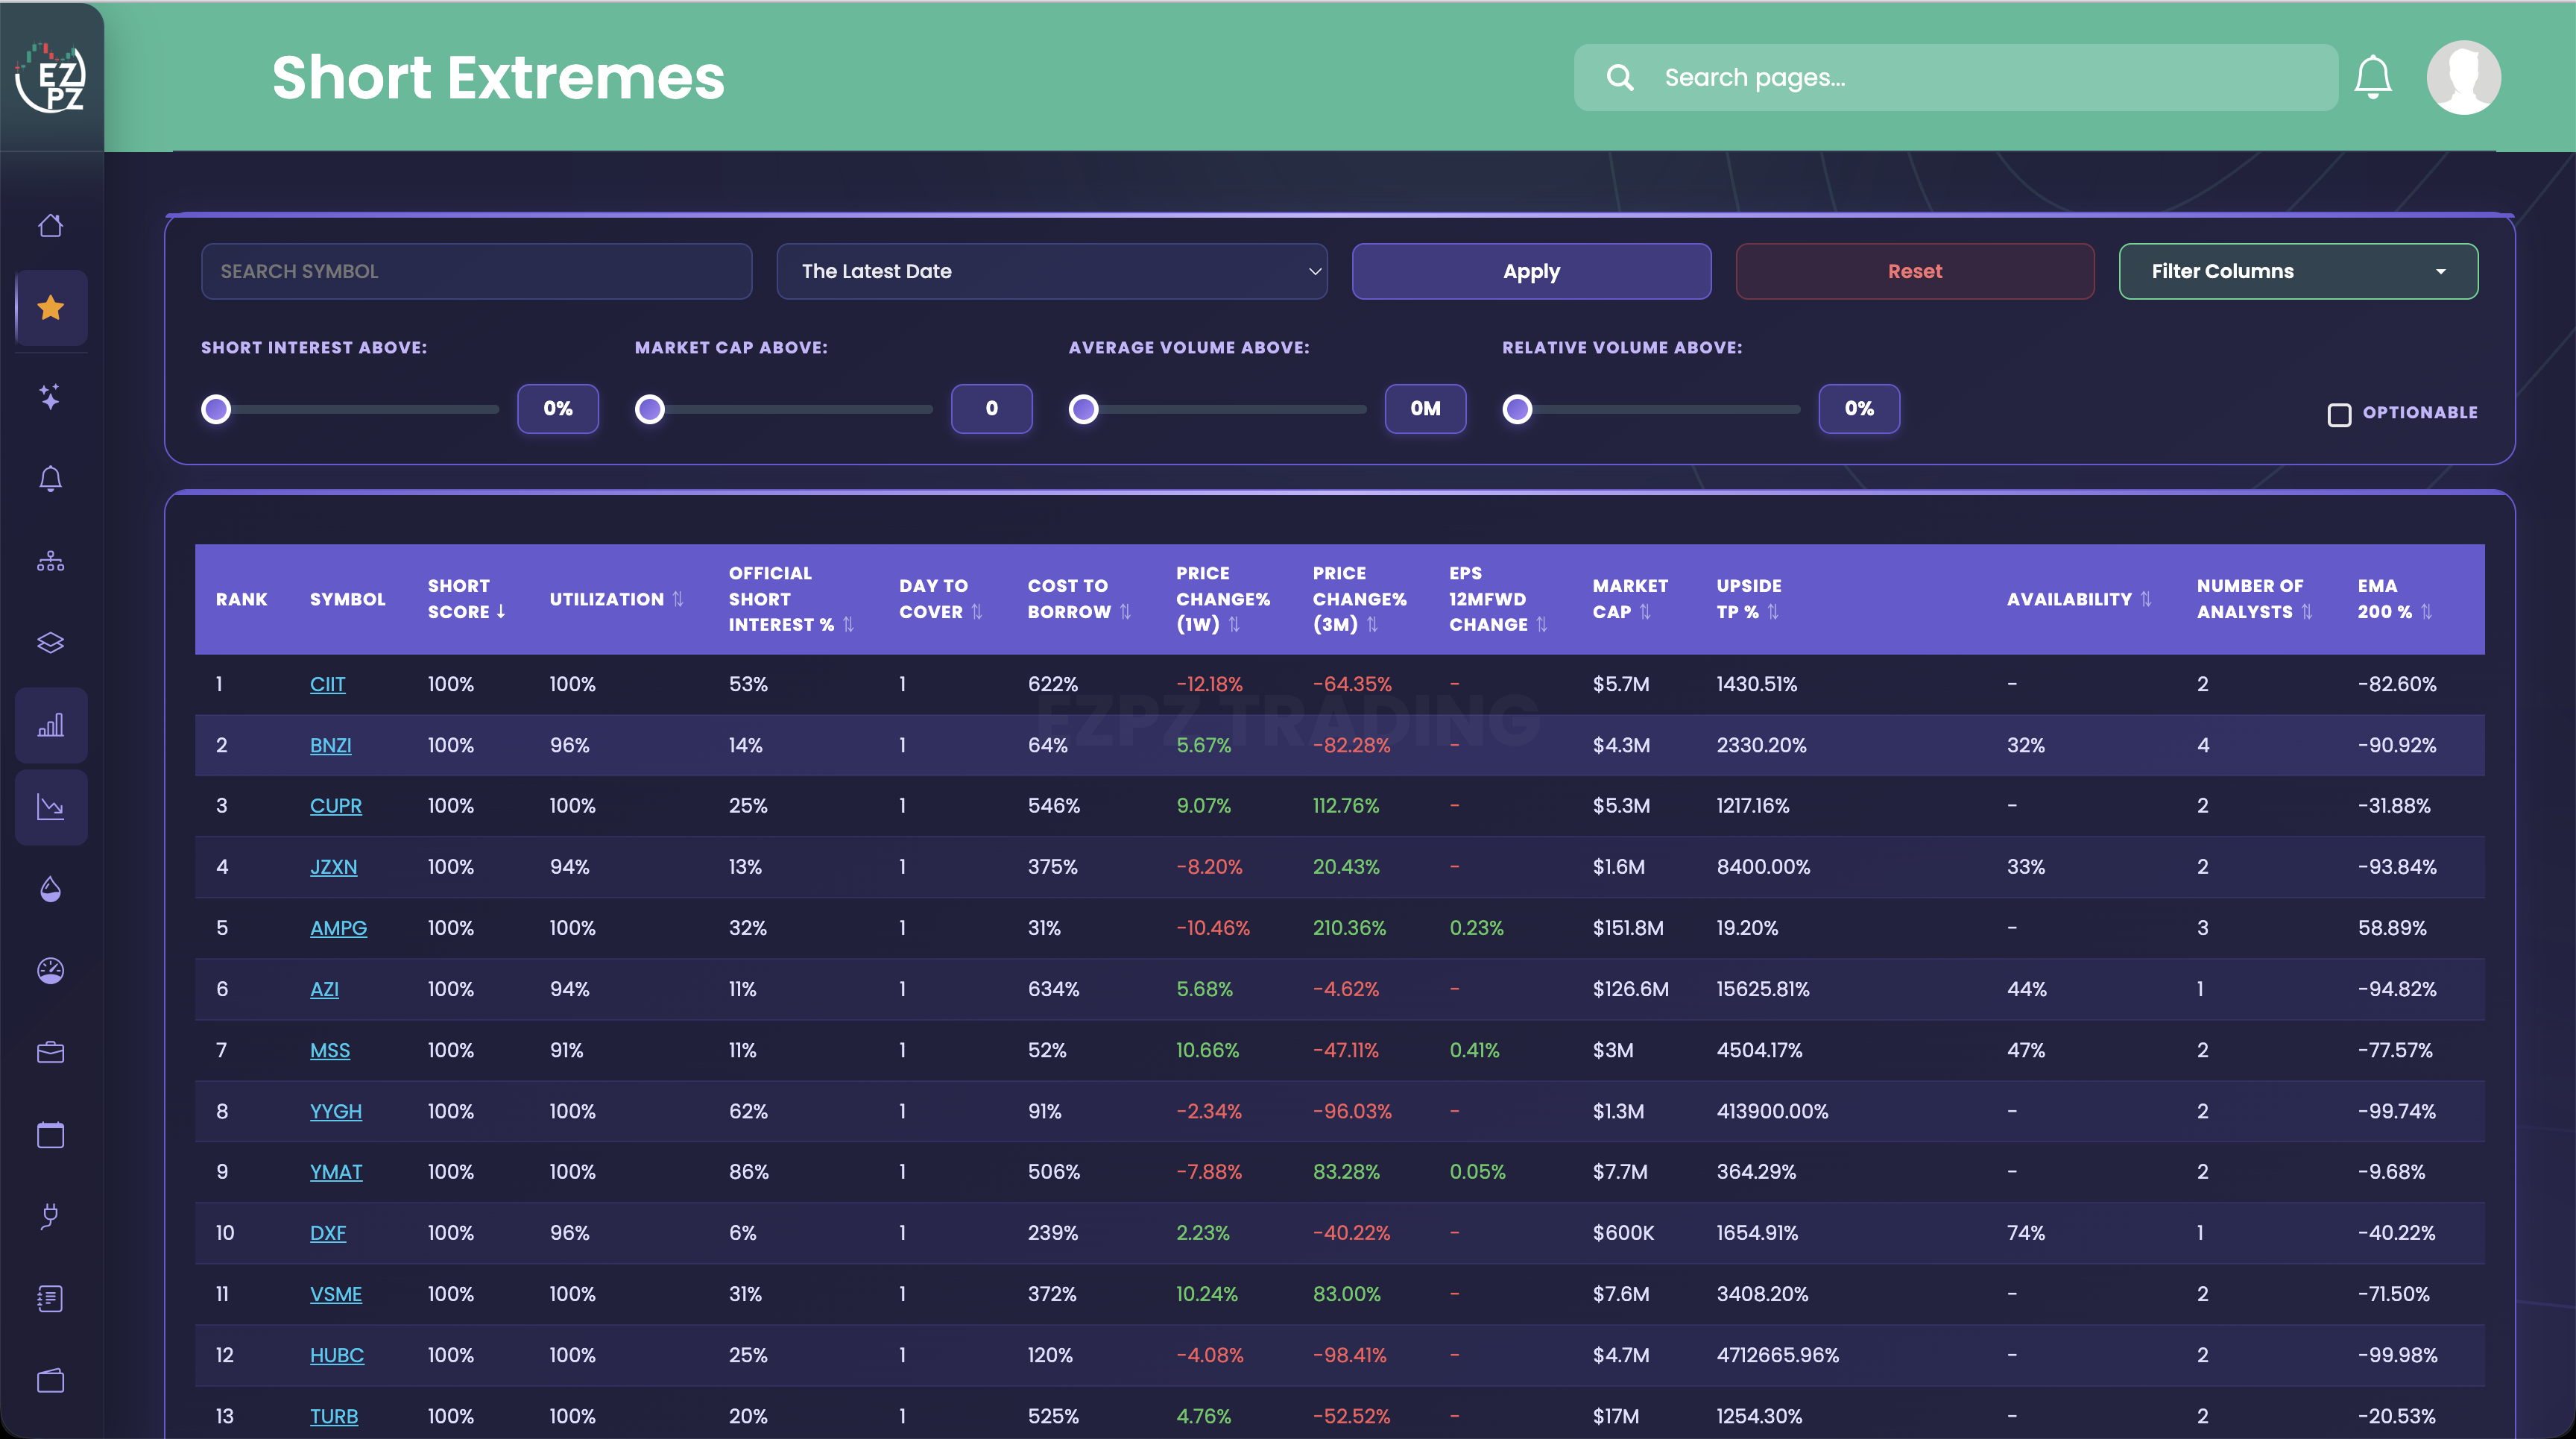Sort by Availability column

(x=2146, y=599)
